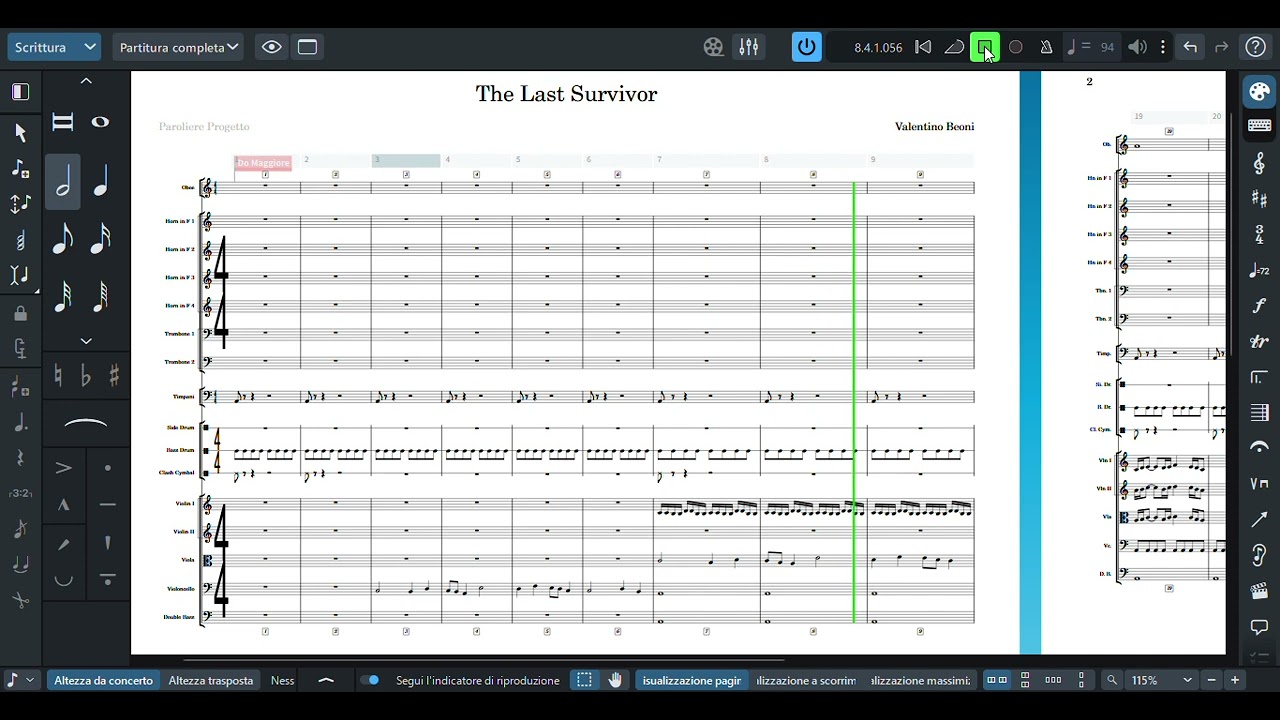Toggle Lock Duration padlock icon
The height and width of the screenshot is (720, 1280).
pyautogui.click(x=20, y=313)
